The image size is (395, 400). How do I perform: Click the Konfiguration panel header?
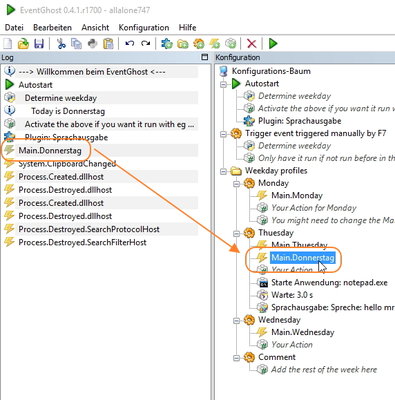coord(304,57)
